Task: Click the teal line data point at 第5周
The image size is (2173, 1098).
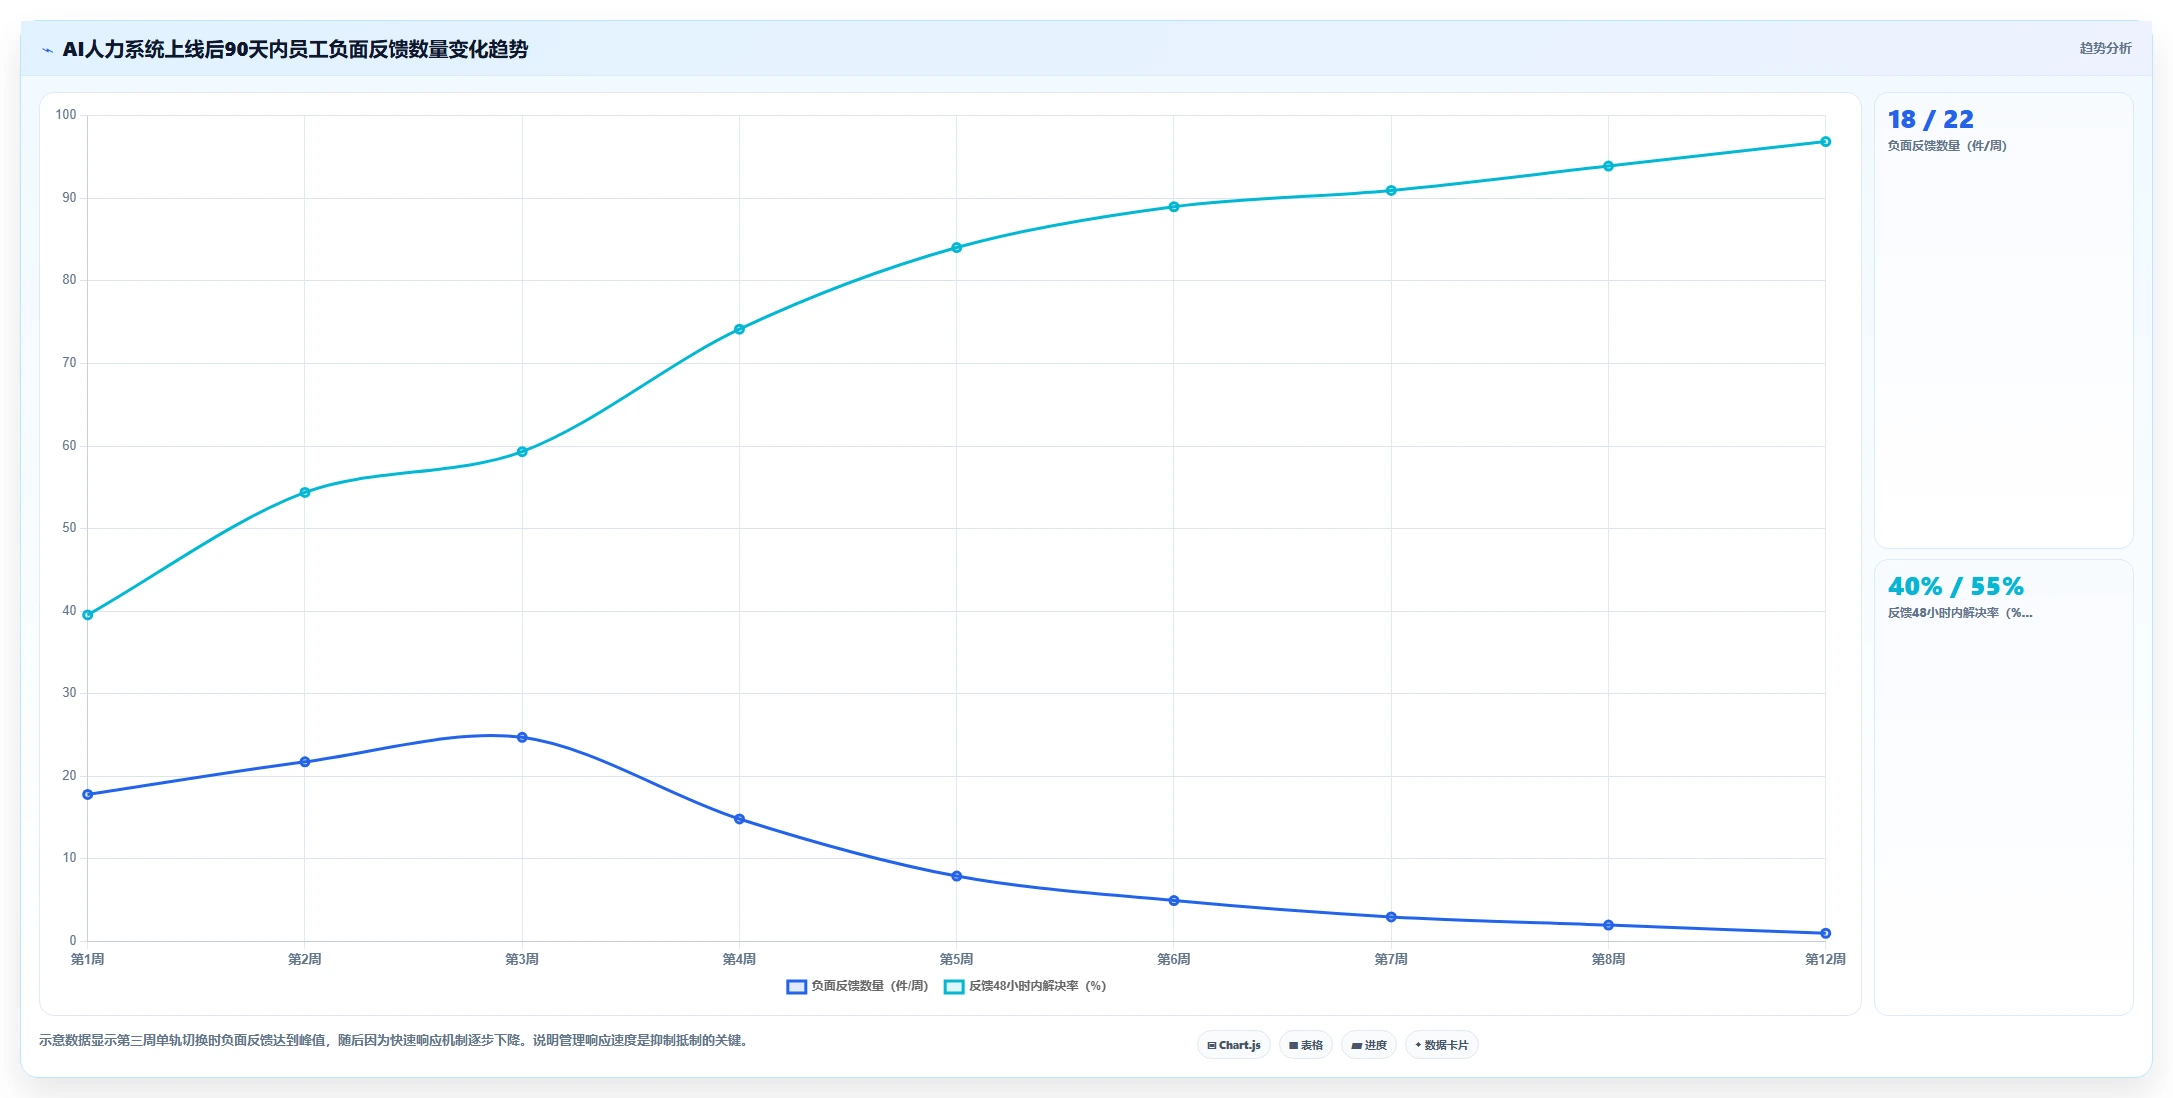Action: 957,247
